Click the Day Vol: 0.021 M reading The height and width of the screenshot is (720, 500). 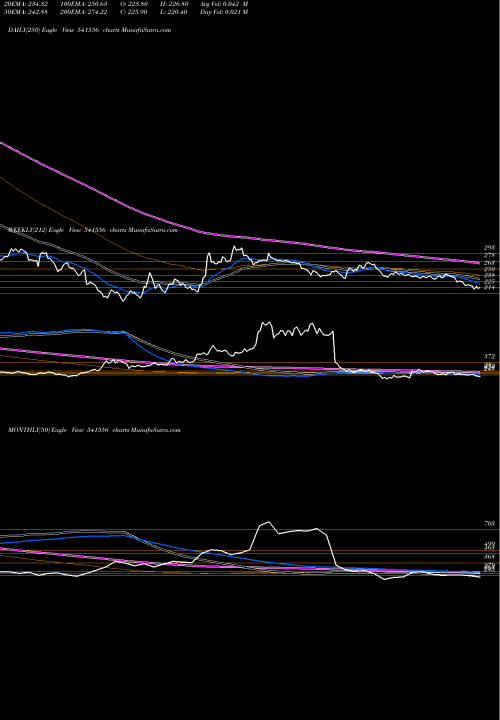[x=224, y=12]
